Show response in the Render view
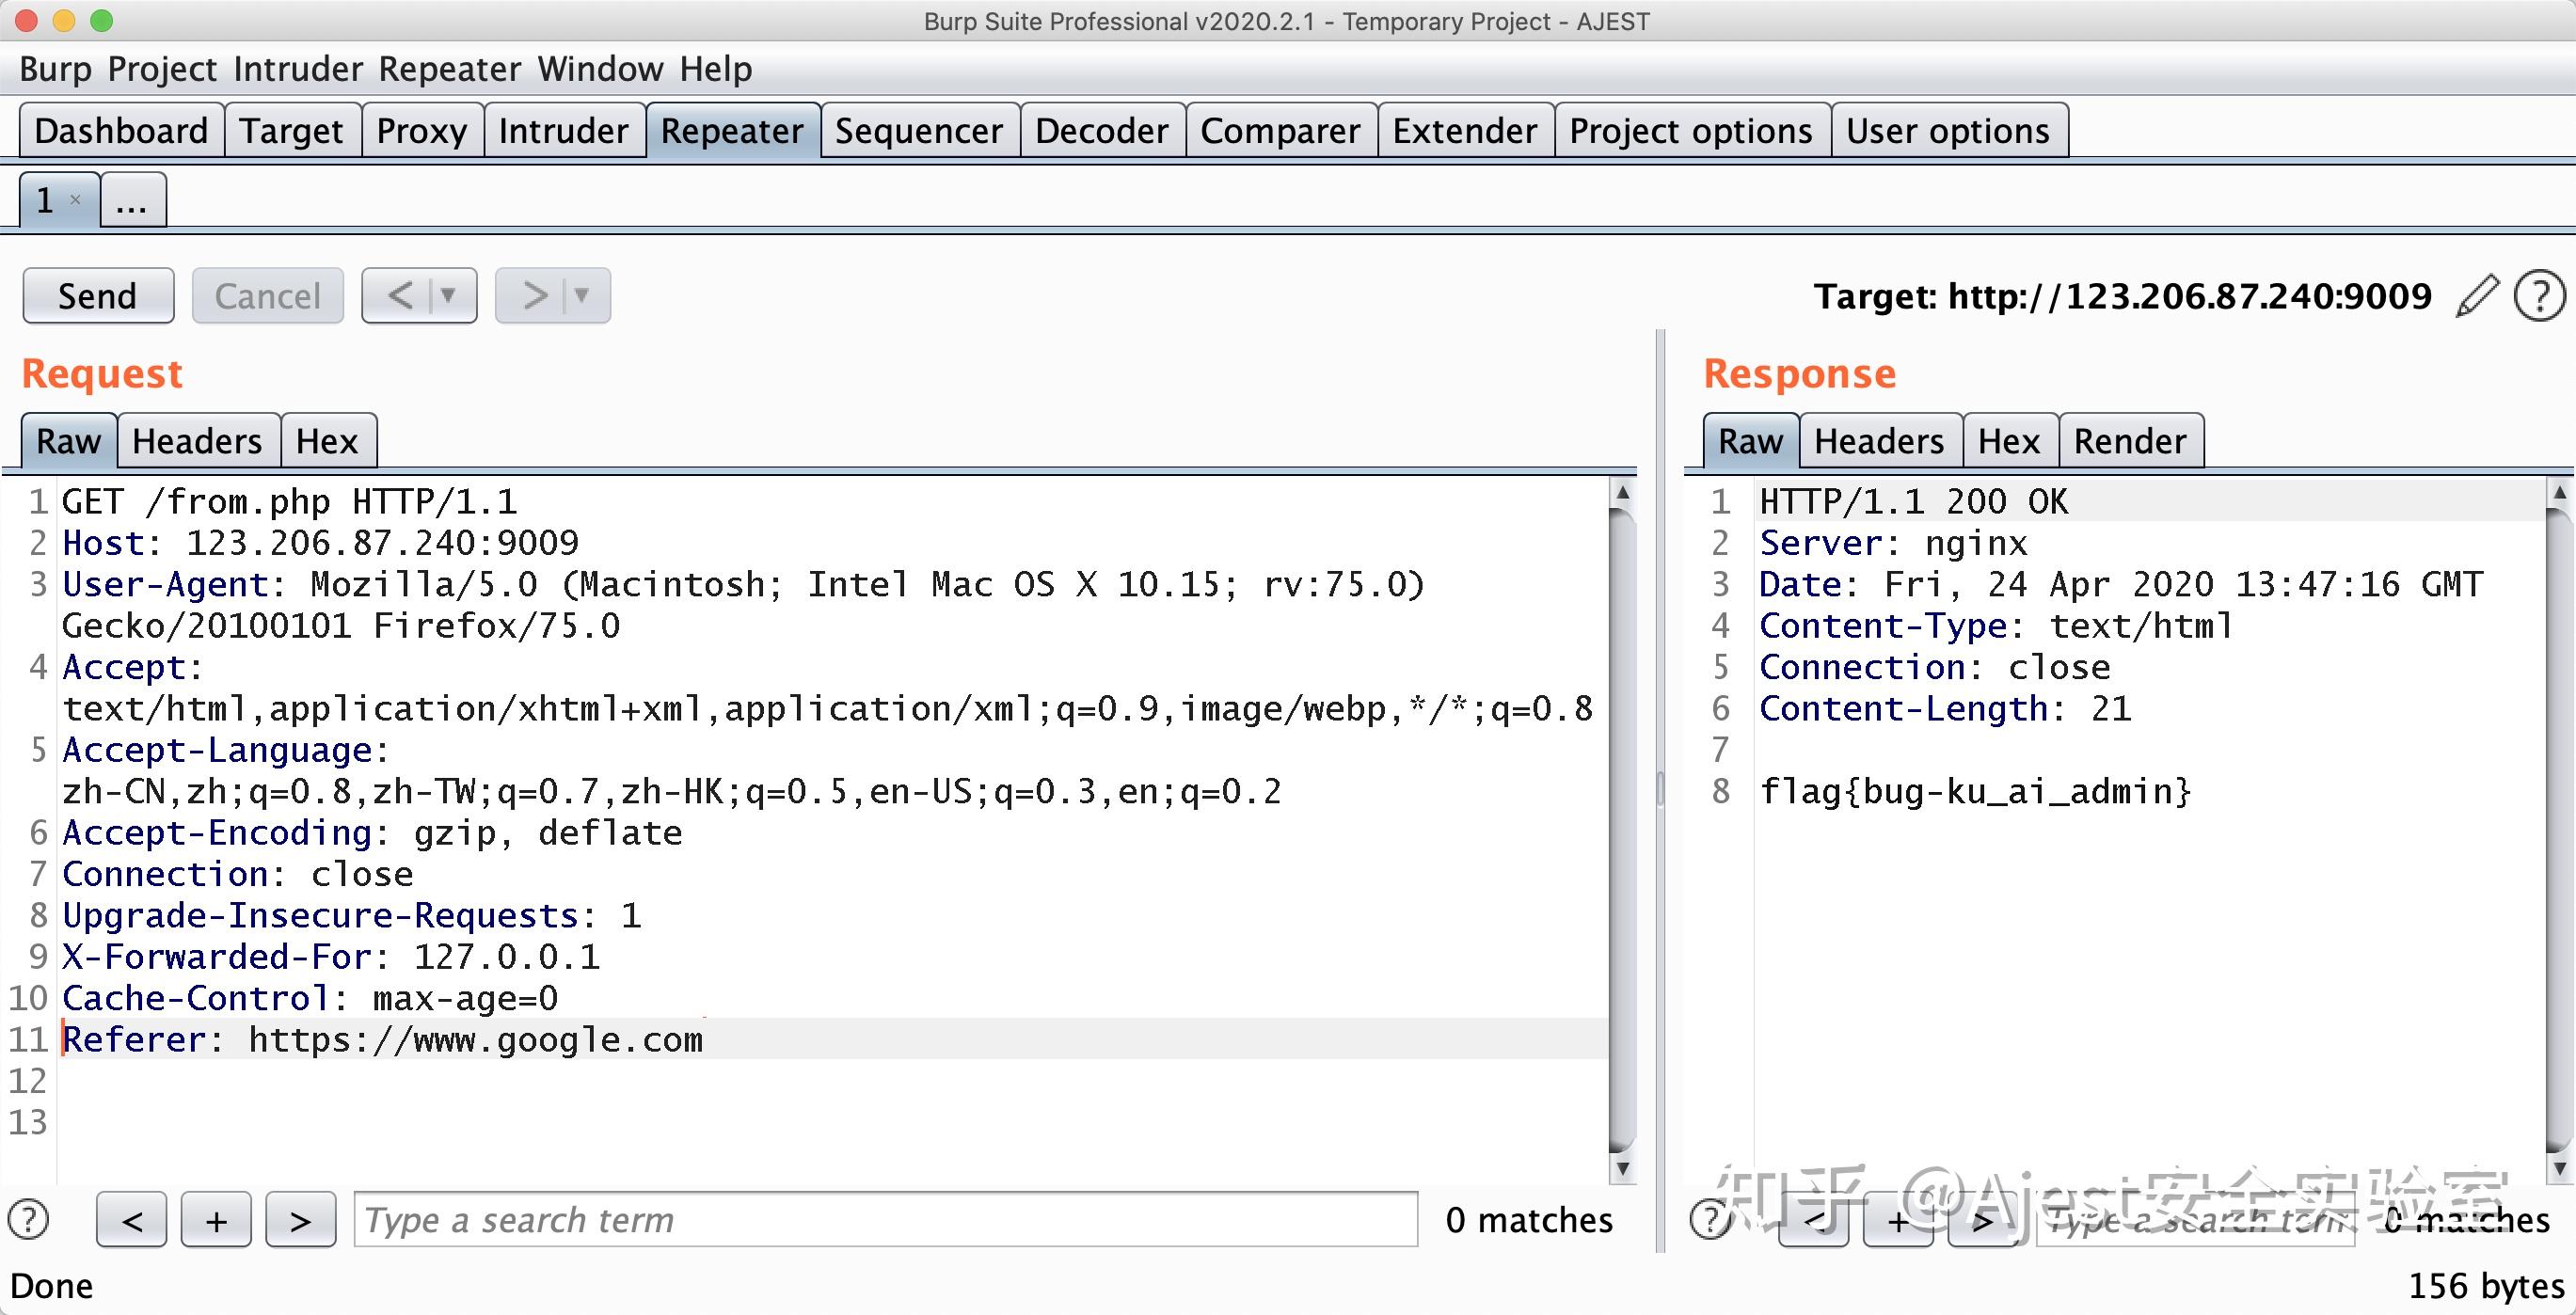 click(x=2129, y=441)
